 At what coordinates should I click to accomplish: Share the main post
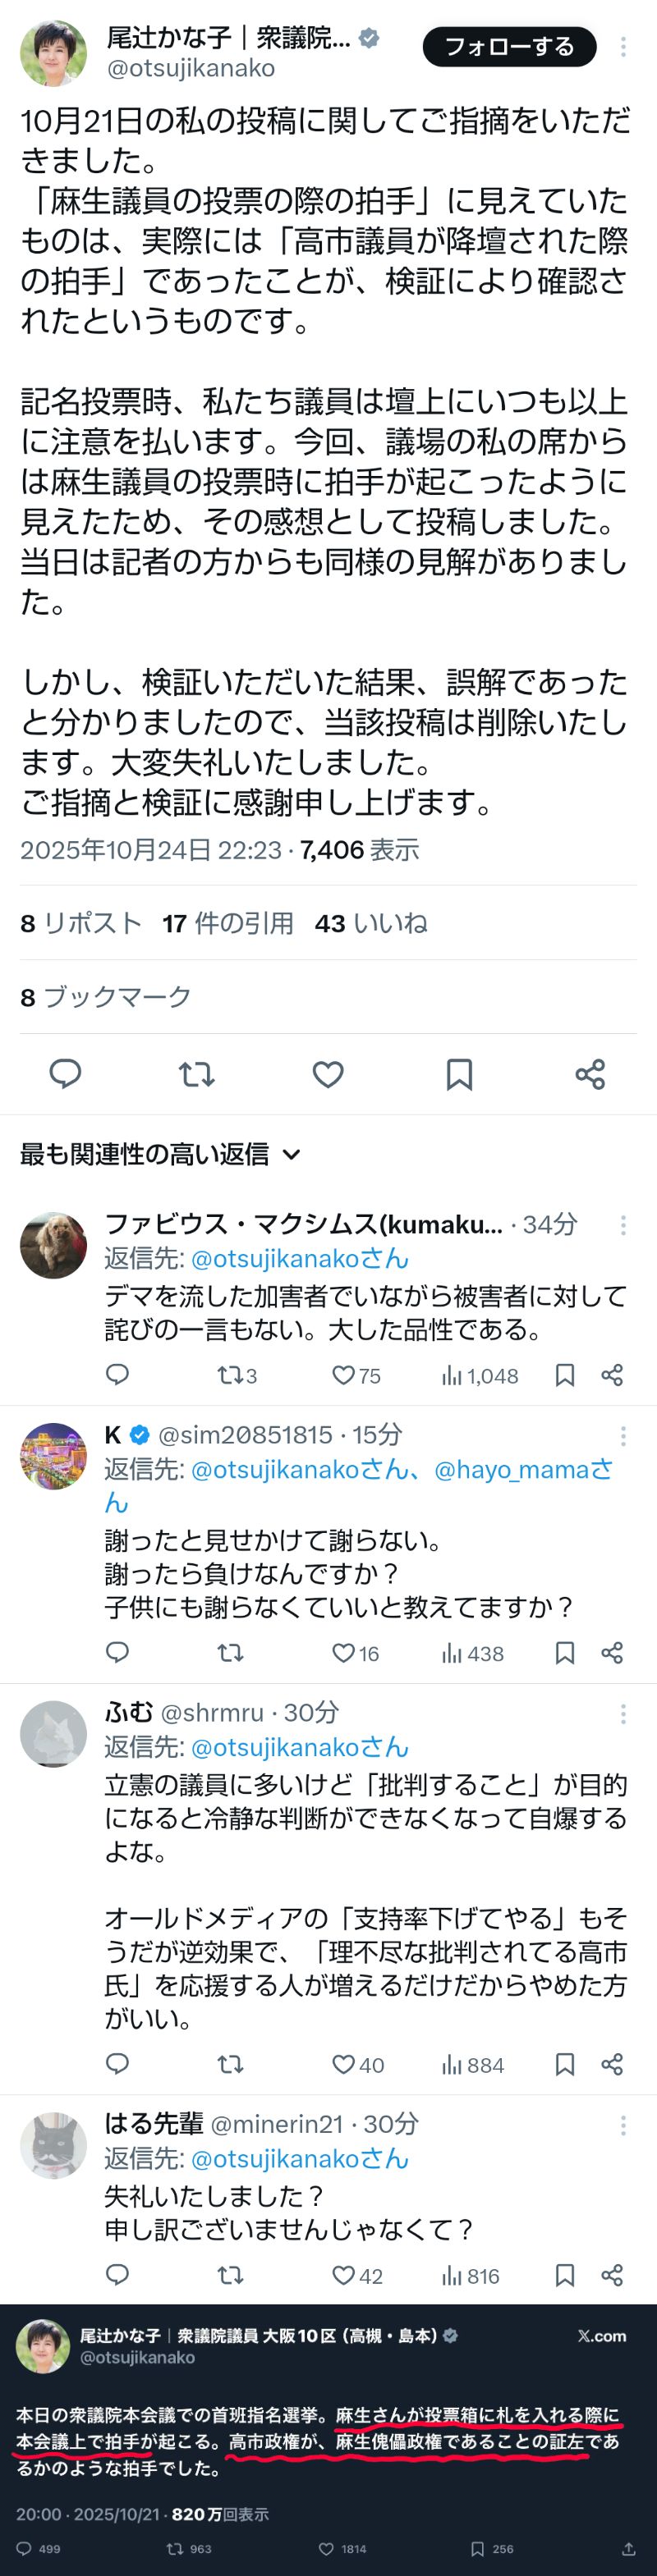click(x=590, y=1074)
